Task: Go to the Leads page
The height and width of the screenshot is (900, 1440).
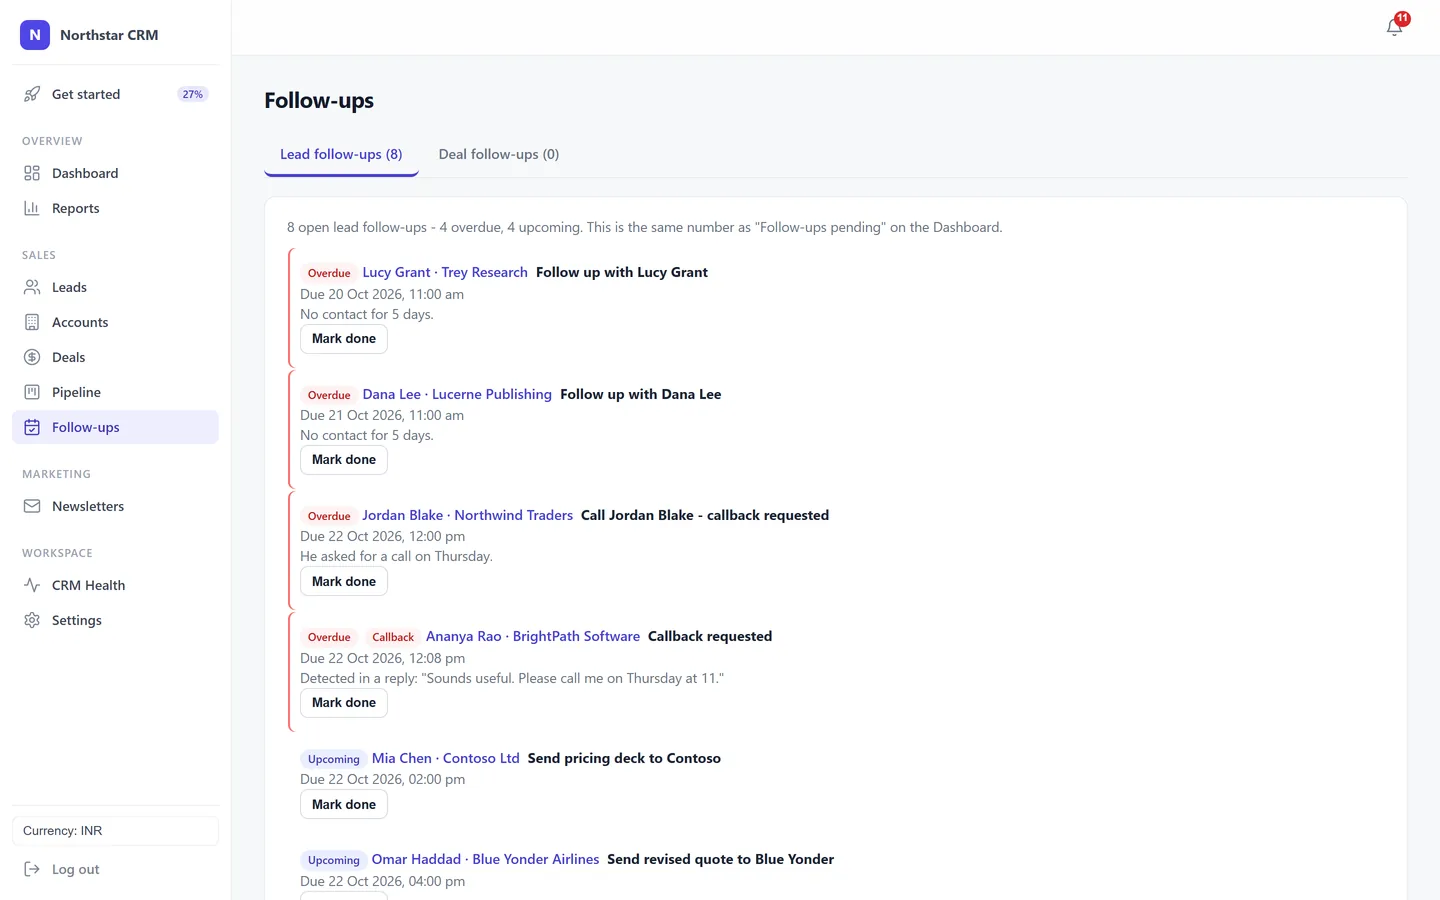Action: point(115,287)
